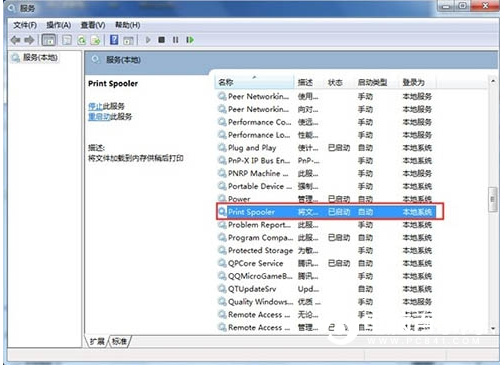The image size is (500, 366).
Task: Click the gear icon of Quality Windows...
Action: coord(222,302)
